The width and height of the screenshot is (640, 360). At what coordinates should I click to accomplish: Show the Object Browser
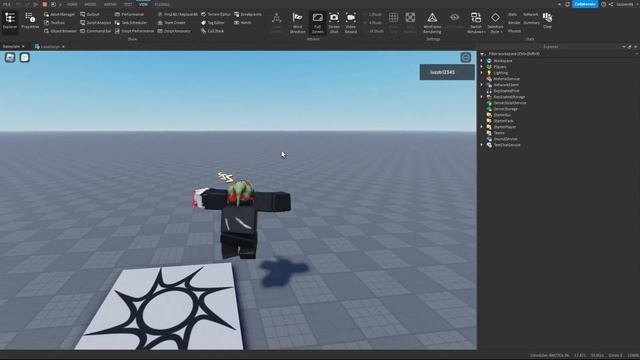(x=60, y=31)
